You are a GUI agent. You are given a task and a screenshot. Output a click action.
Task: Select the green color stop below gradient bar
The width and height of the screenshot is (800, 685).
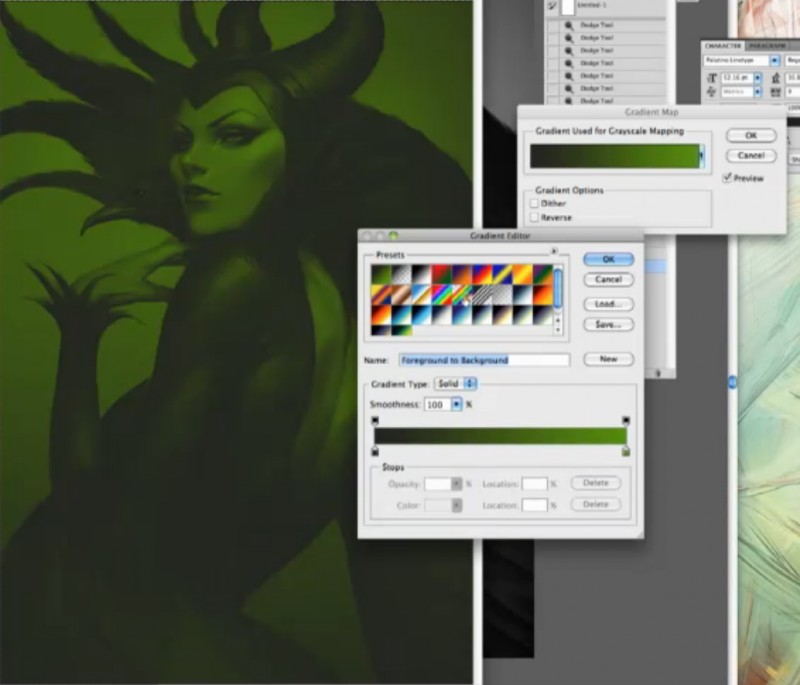click(x=626, y=451)
